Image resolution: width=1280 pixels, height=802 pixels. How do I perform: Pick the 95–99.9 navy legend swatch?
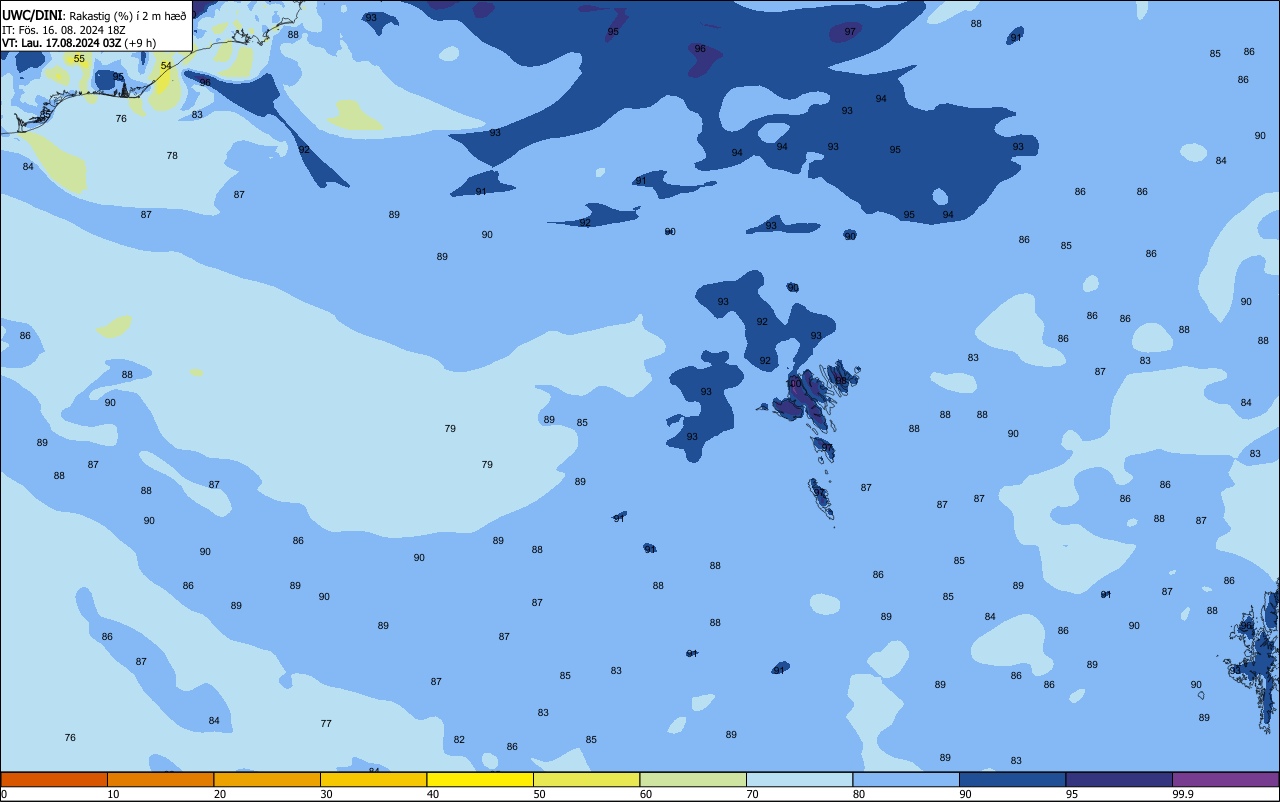[1119, 779]
